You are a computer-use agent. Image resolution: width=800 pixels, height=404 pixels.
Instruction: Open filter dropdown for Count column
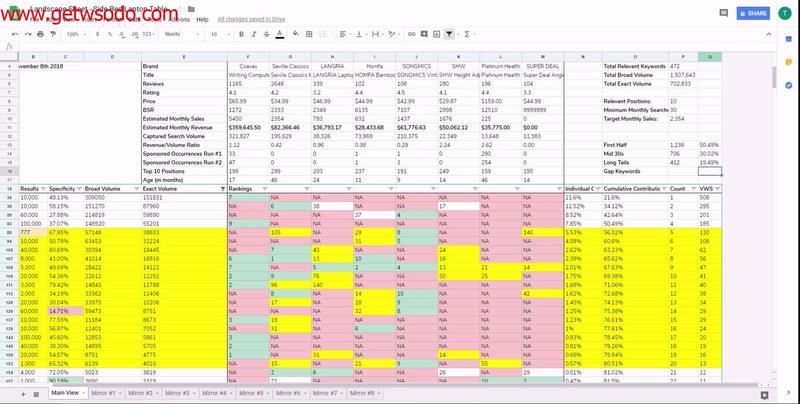(693, 189)
